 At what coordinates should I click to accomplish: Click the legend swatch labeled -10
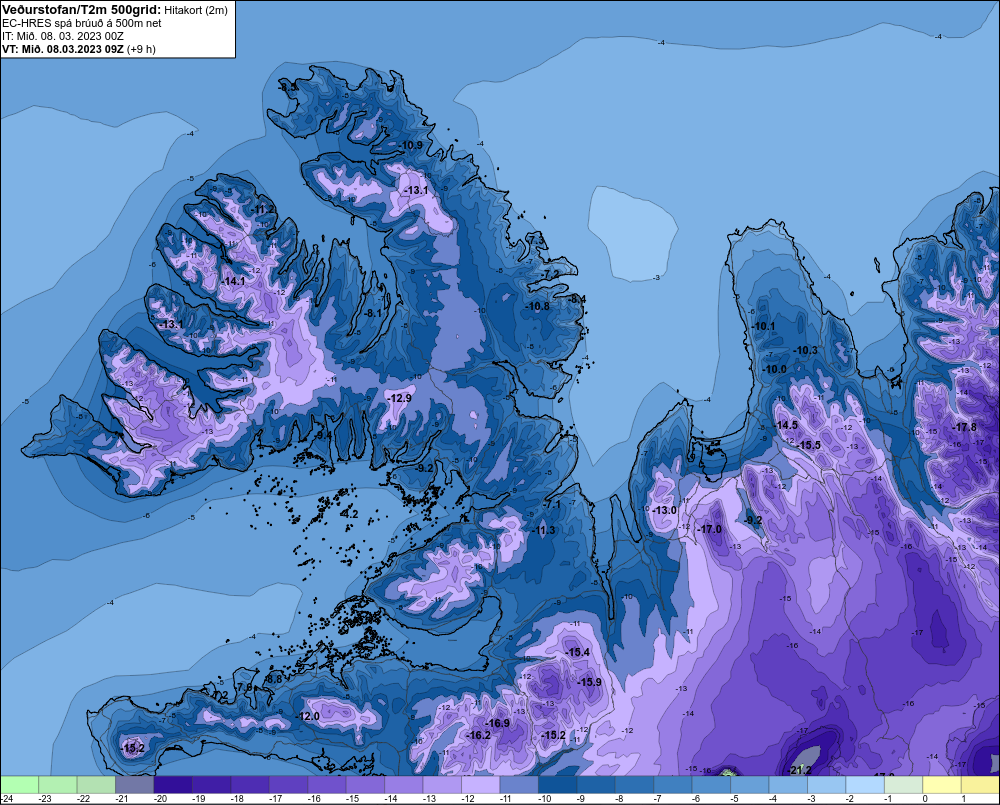[x=558, y=784]
